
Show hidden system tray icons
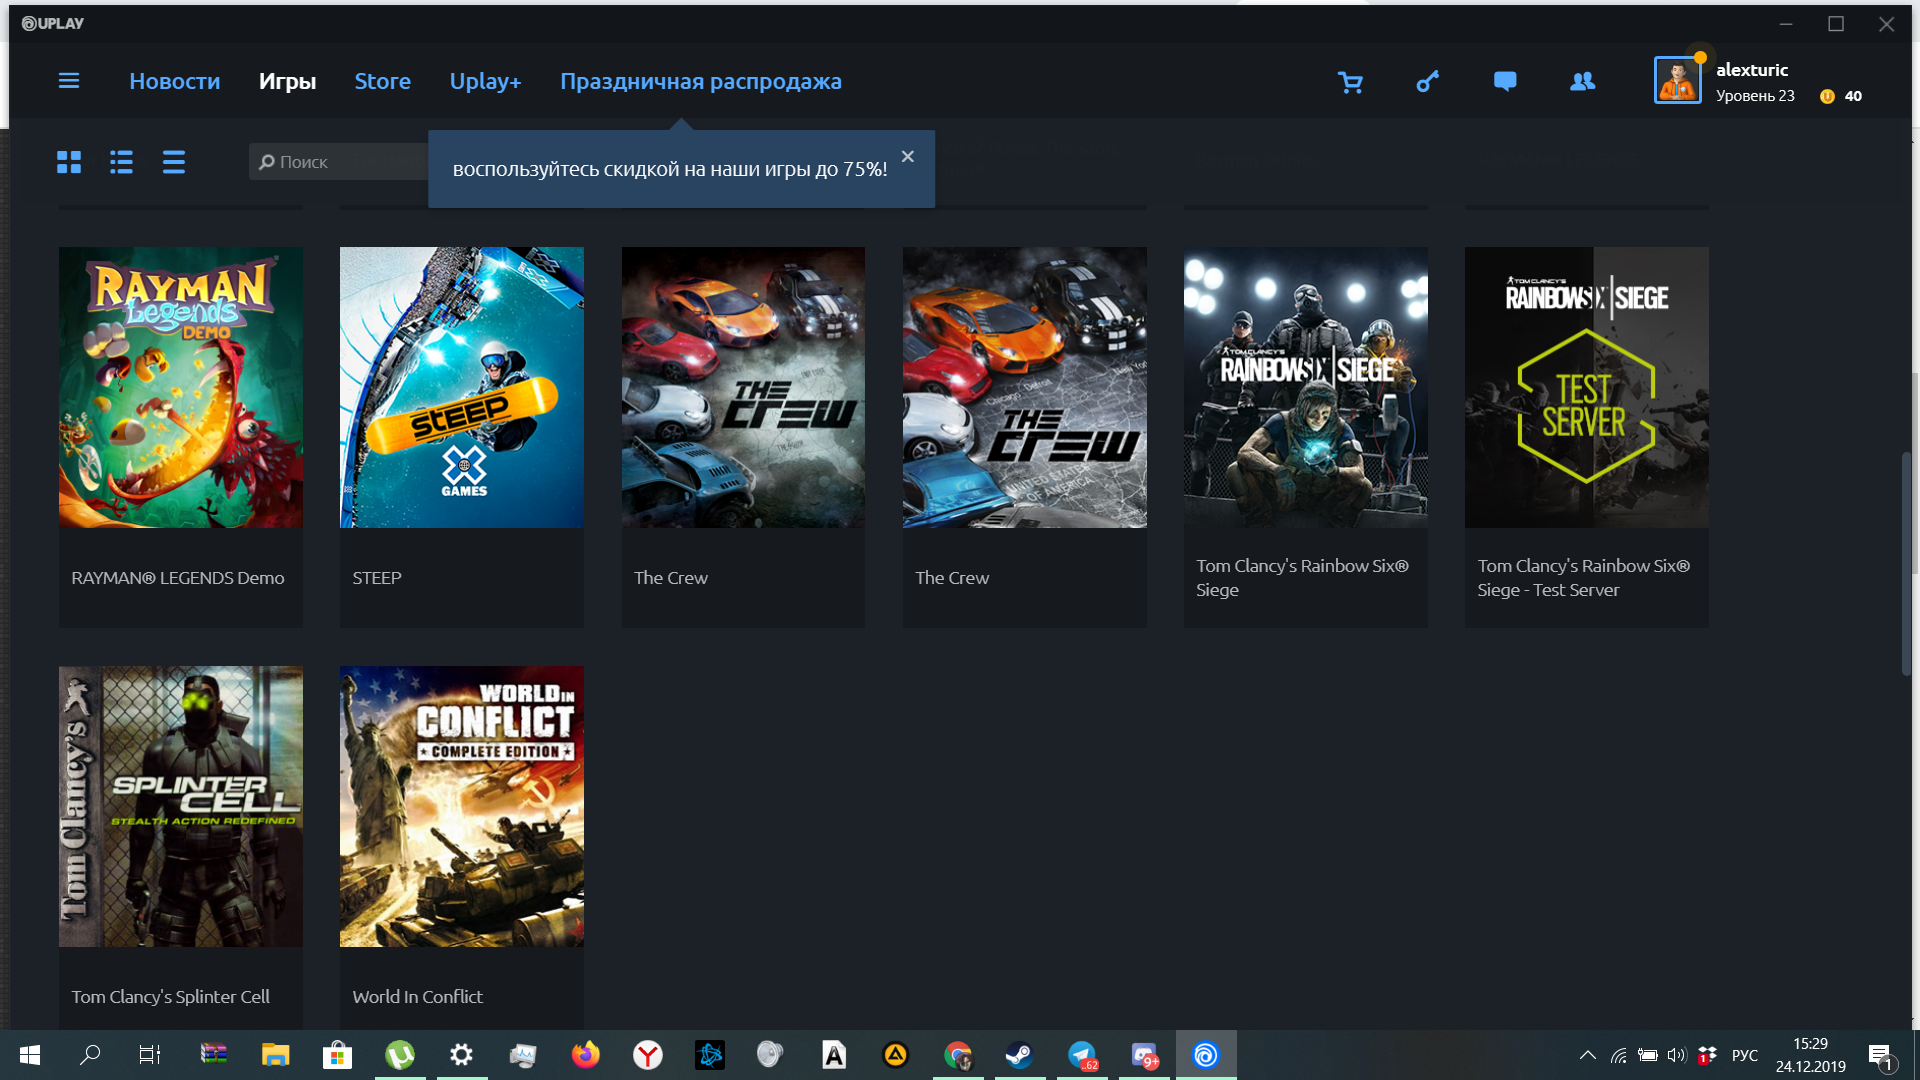(1587, 1055)
